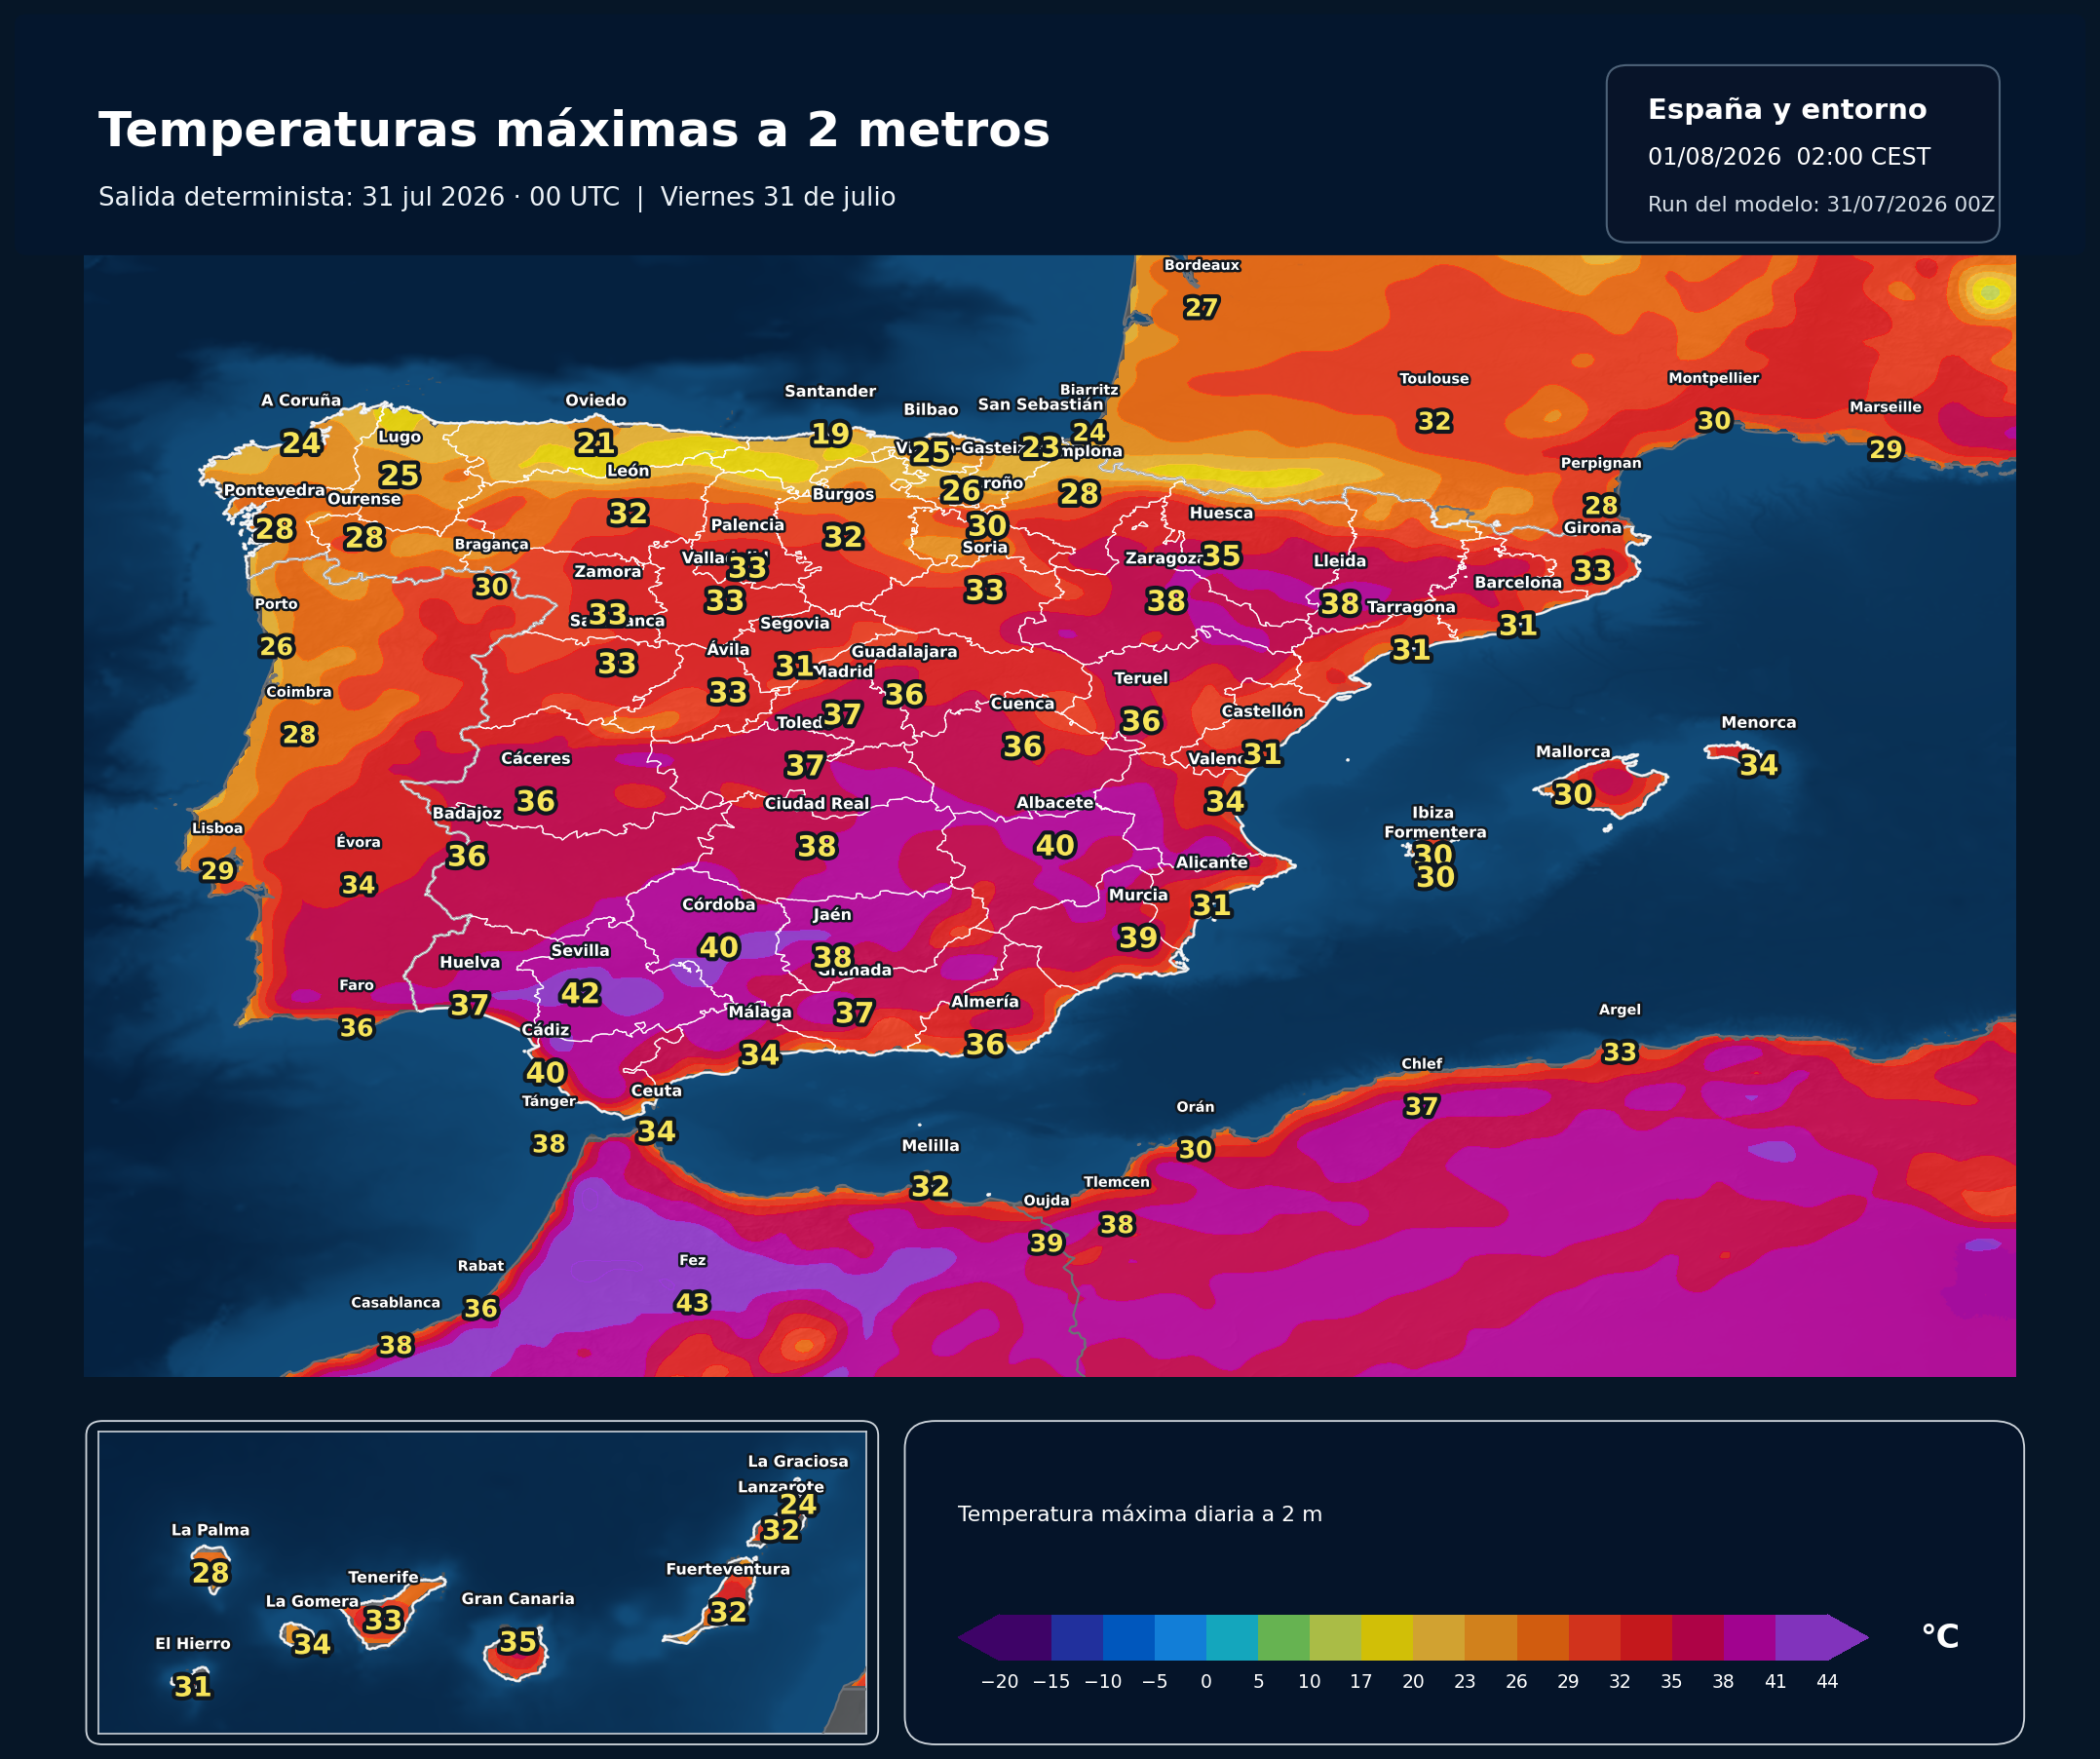Click the 35 value on Gran Canaria

click(517, 1642)
